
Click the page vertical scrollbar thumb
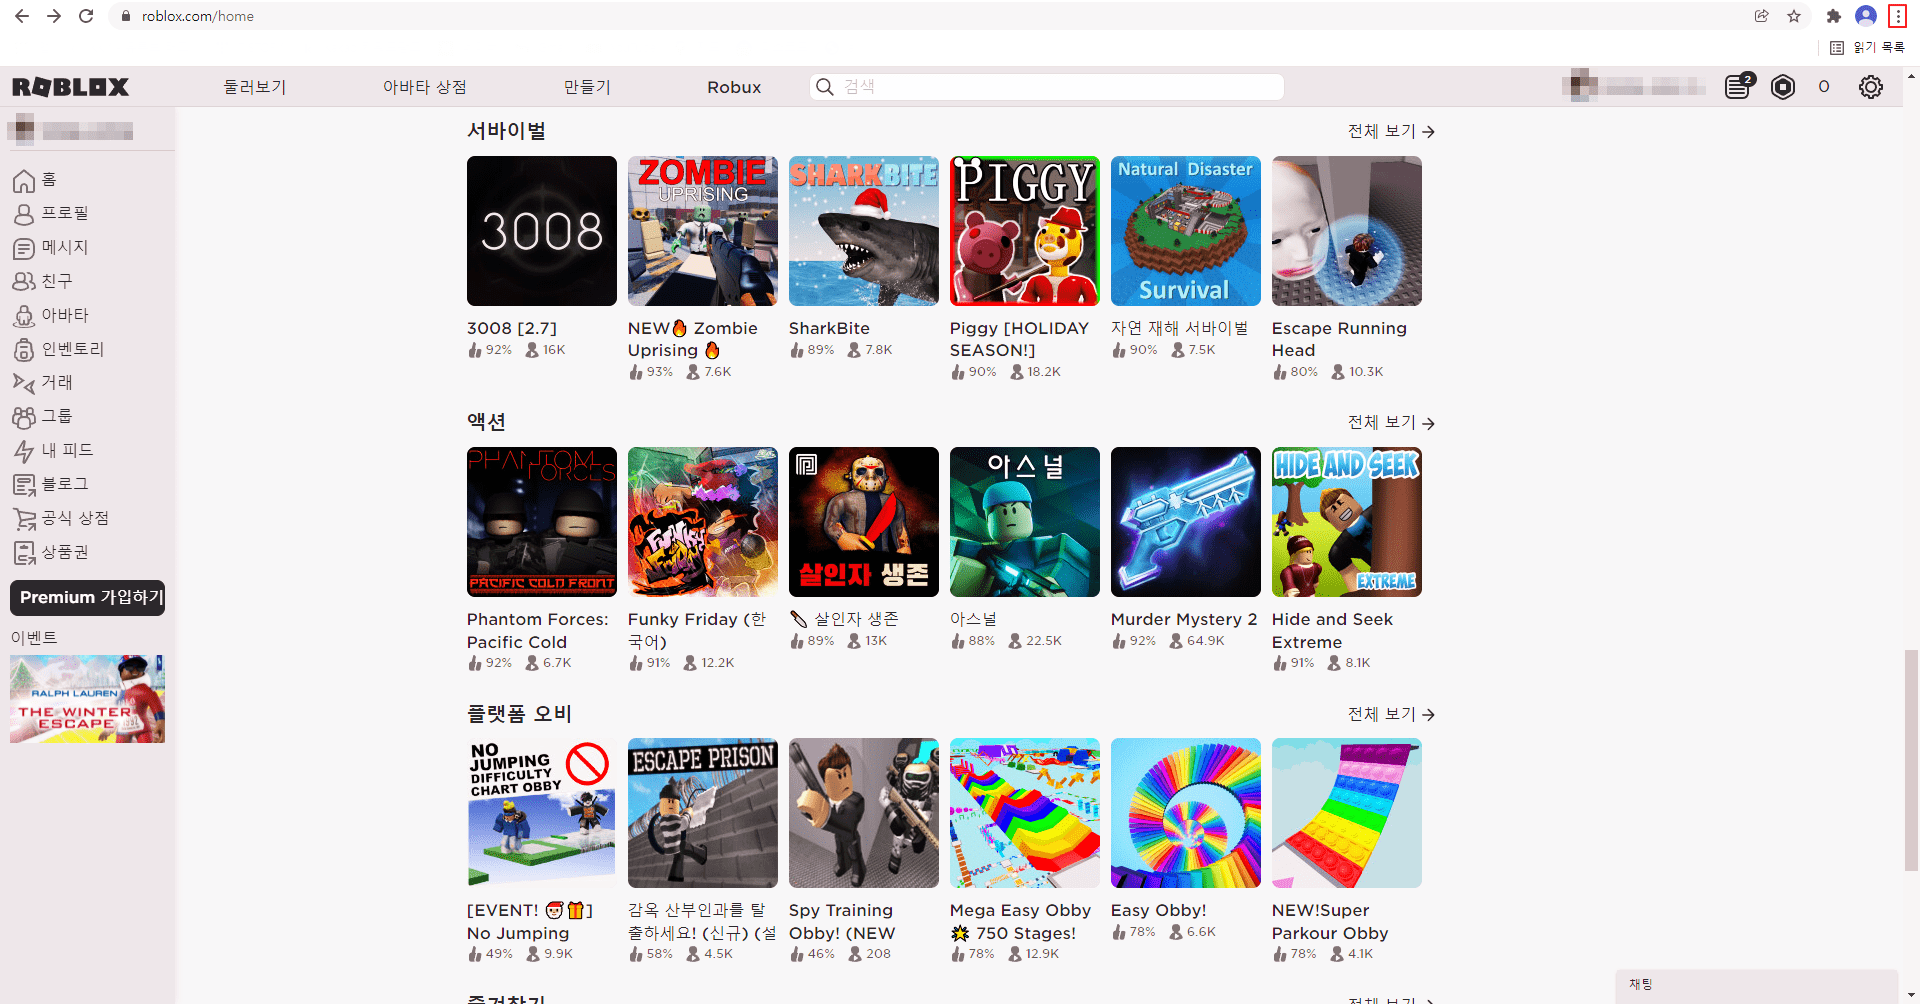coord(1911,760)
